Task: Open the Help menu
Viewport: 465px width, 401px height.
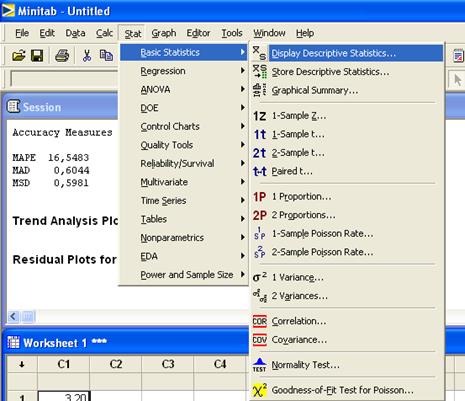Action: coord(305,33)
